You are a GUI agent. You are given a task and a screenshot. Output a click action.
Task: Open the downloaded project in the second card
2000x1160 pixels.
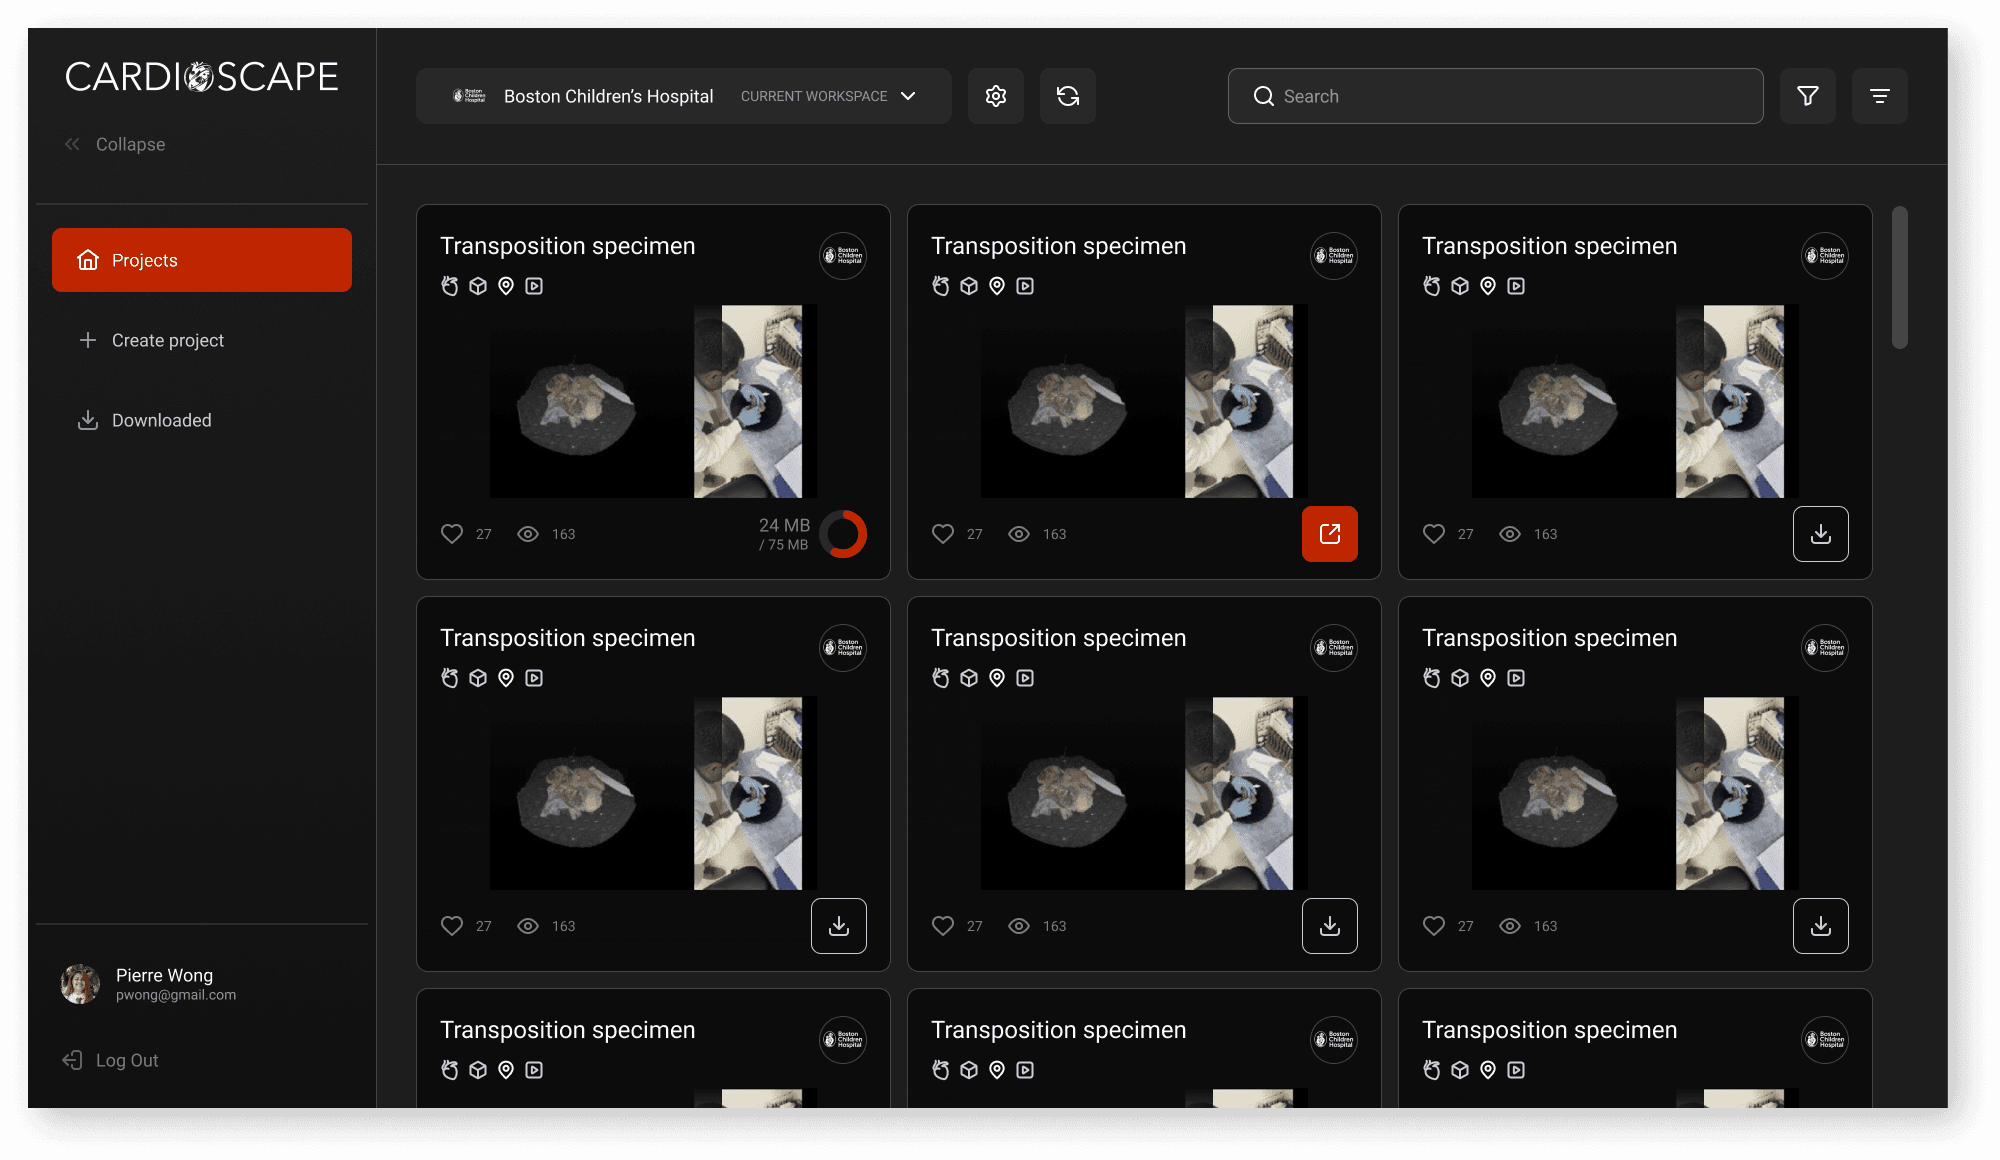1329,534
